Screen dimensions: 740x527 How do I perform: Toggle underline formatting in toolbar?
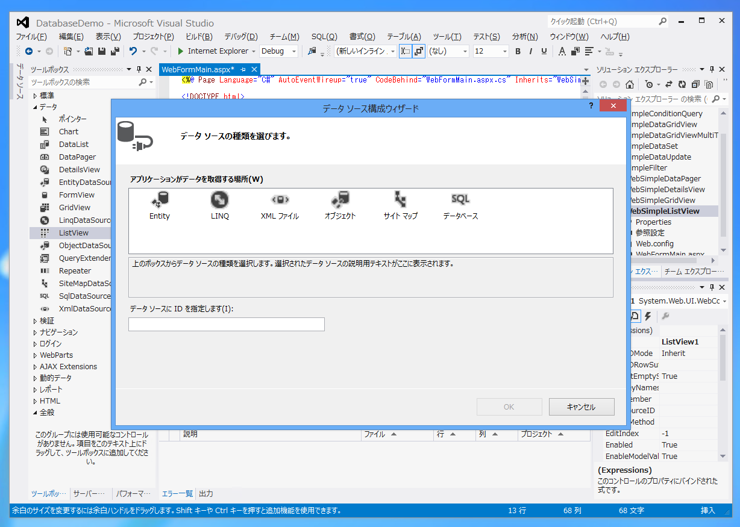544,51
